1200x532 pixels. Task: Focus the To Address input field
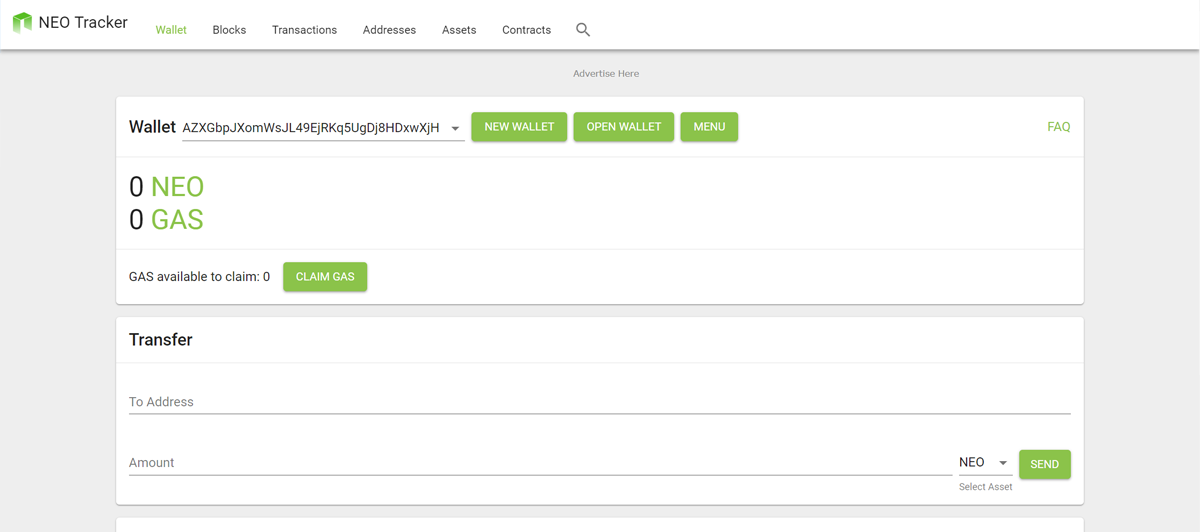(599, 402)
